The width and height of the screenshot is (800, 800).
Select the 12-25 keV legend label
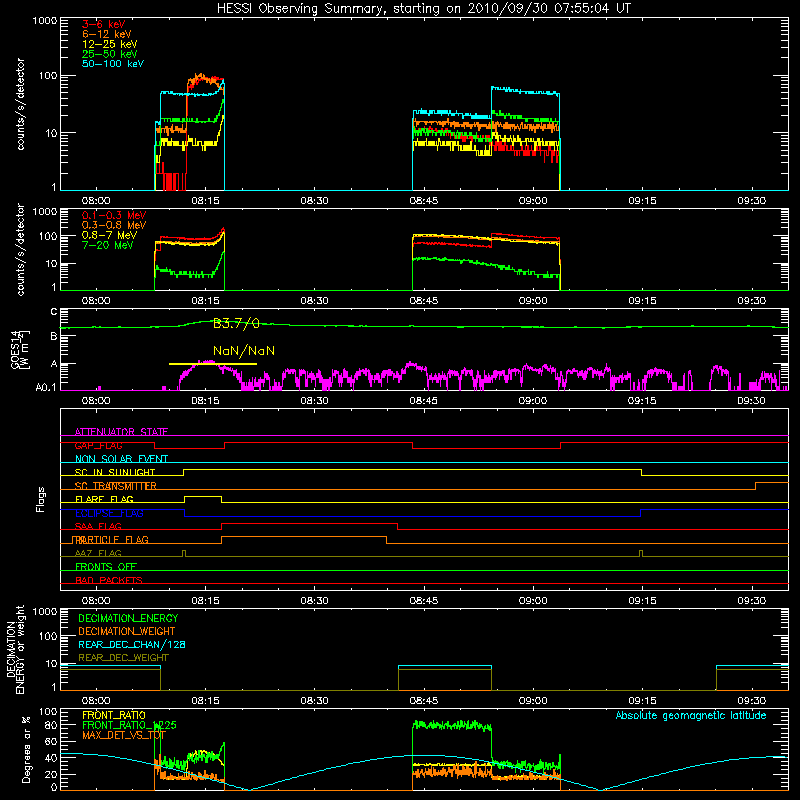tap(110, 44)
